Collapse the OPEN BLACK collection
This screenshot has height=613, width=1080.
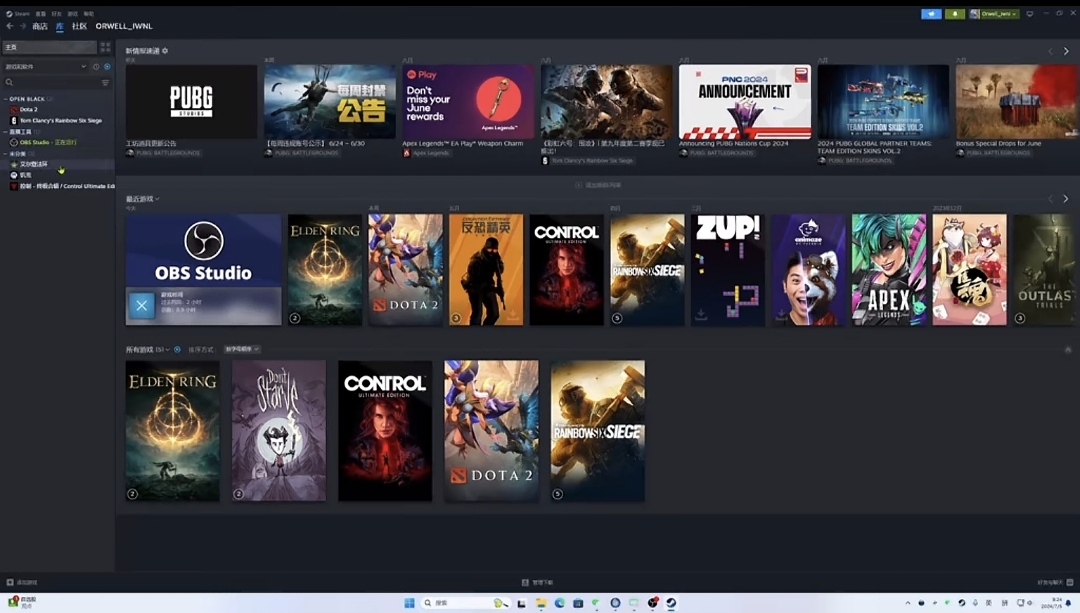(x=6, y=99)
